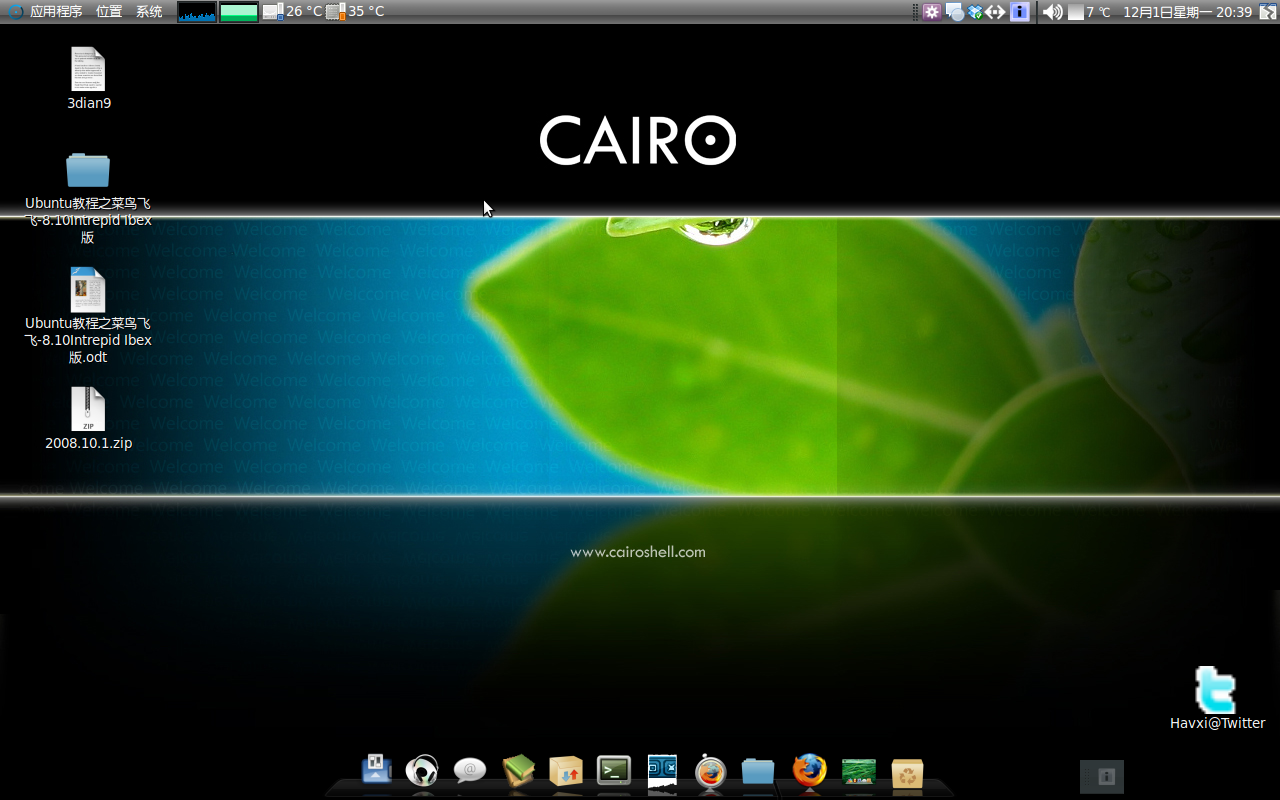
Task: Open the 系统 system menu
Action: [x=149, y=12]
